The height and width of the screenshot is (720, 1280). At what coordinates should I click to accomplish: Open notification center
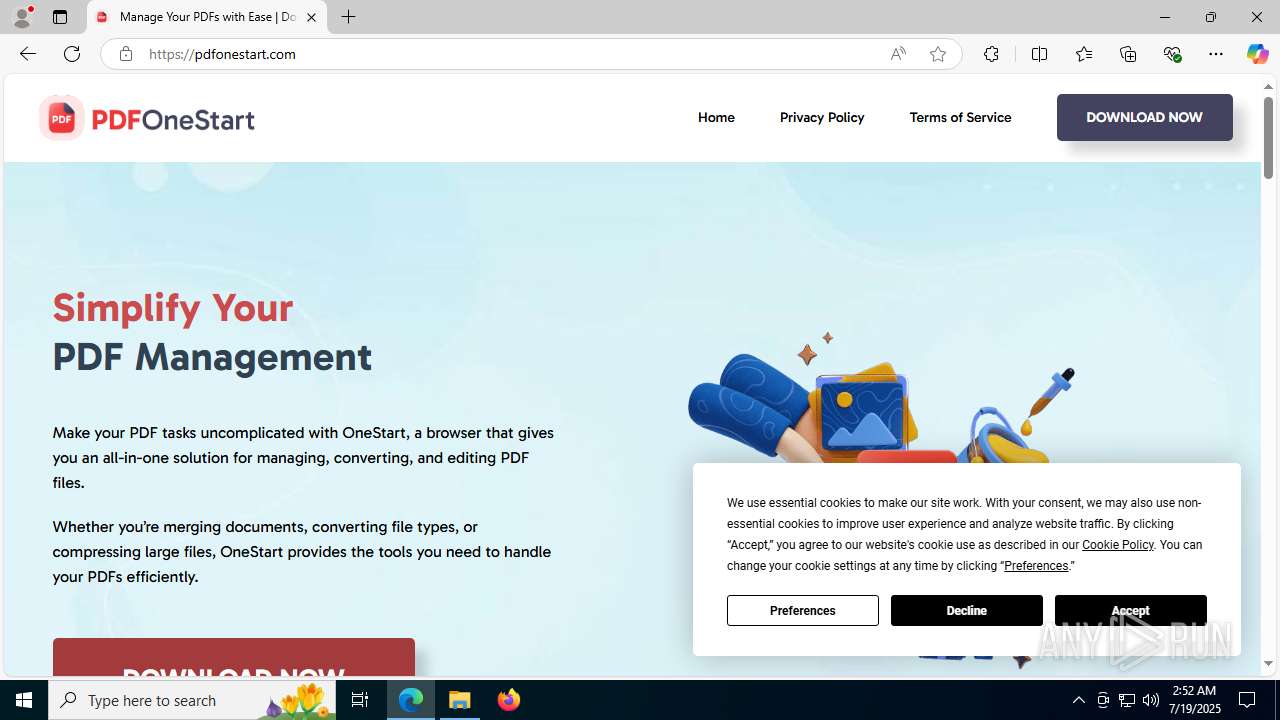click(x=1247, y=700)
